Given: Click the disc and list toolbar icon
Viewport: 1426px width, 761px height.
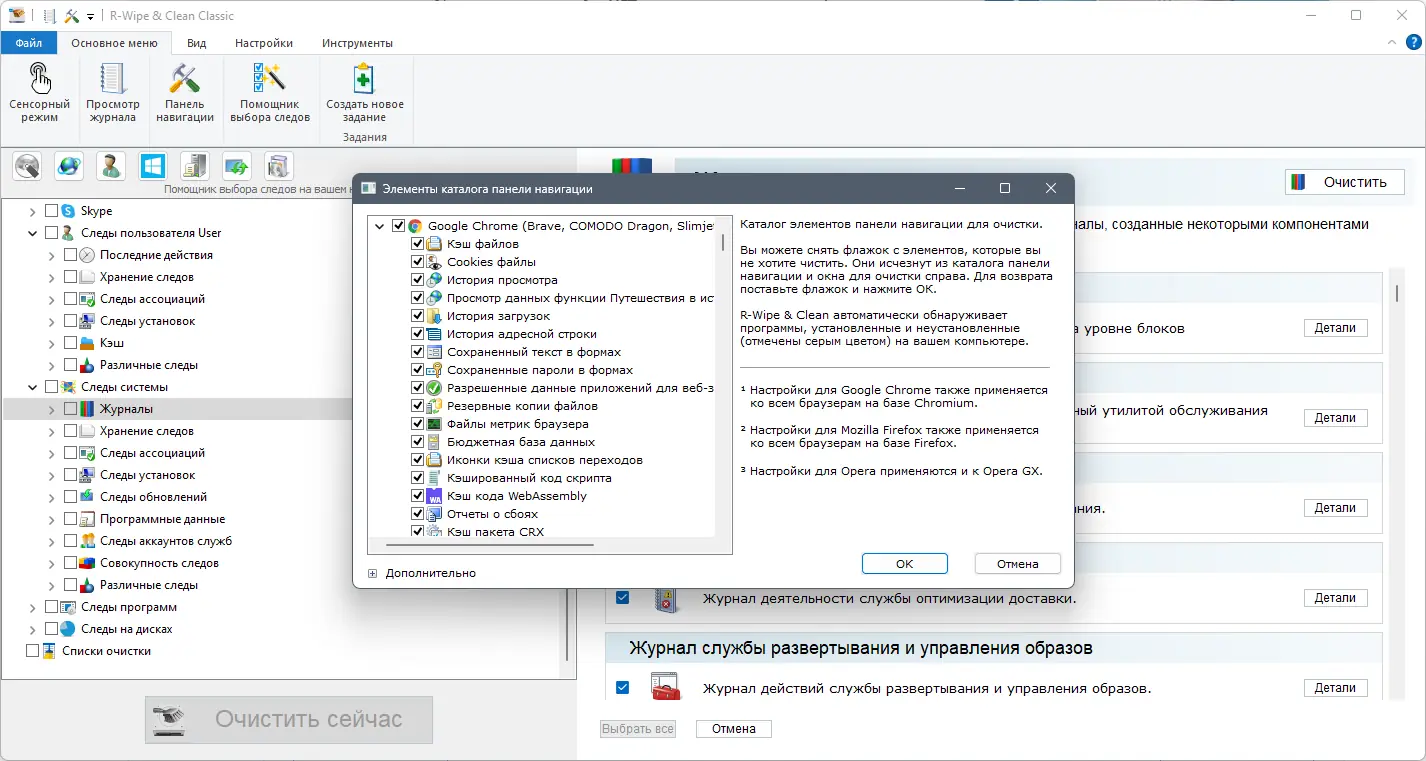Looking at the screenshot, I should [x=279, y=165].
